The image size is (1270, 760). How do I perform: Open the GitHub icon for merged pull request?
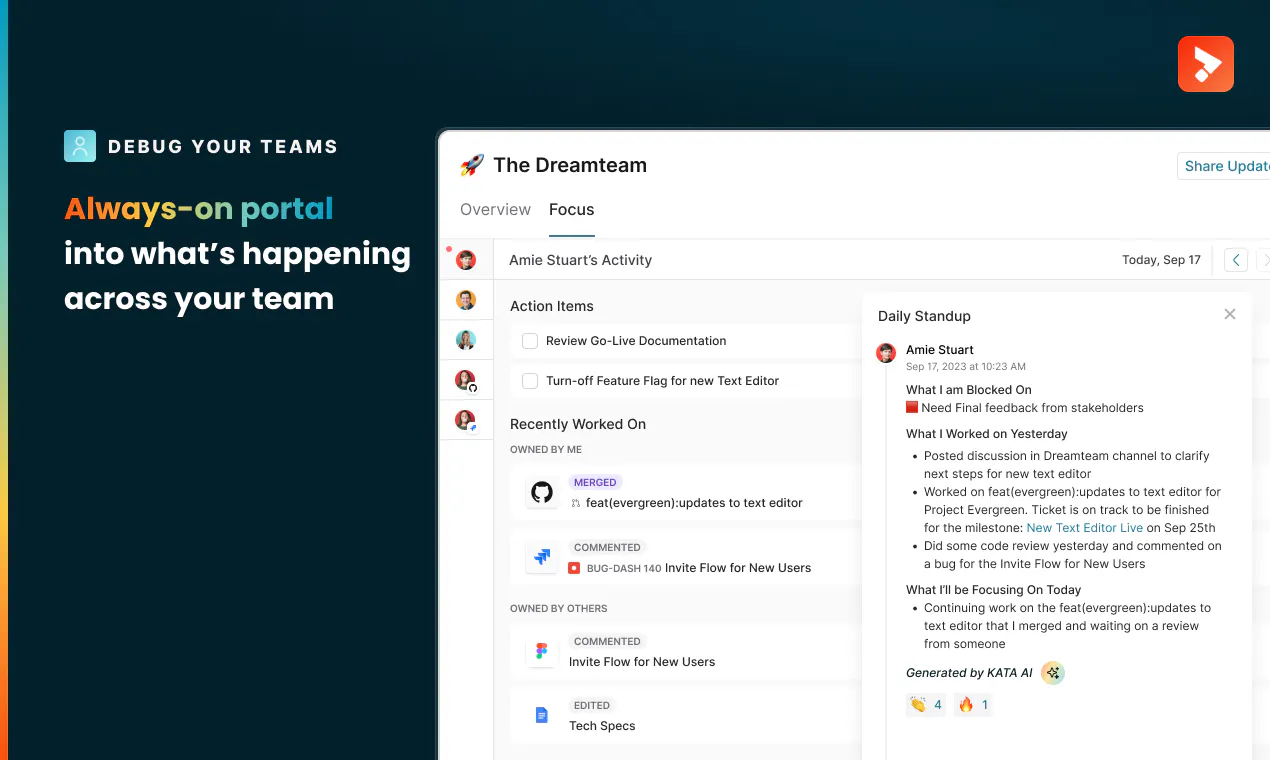(542, 492)
